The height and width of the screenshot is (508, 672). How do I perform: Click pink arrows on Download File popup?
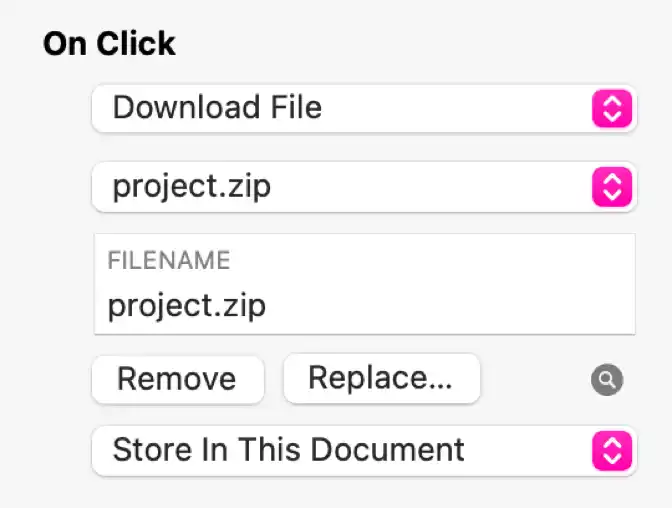[613, 108]
